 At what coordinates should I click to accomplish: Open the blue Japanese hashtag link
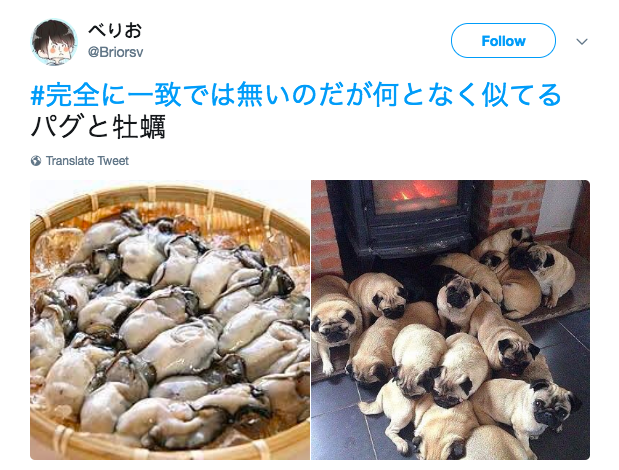pos(296,95)
